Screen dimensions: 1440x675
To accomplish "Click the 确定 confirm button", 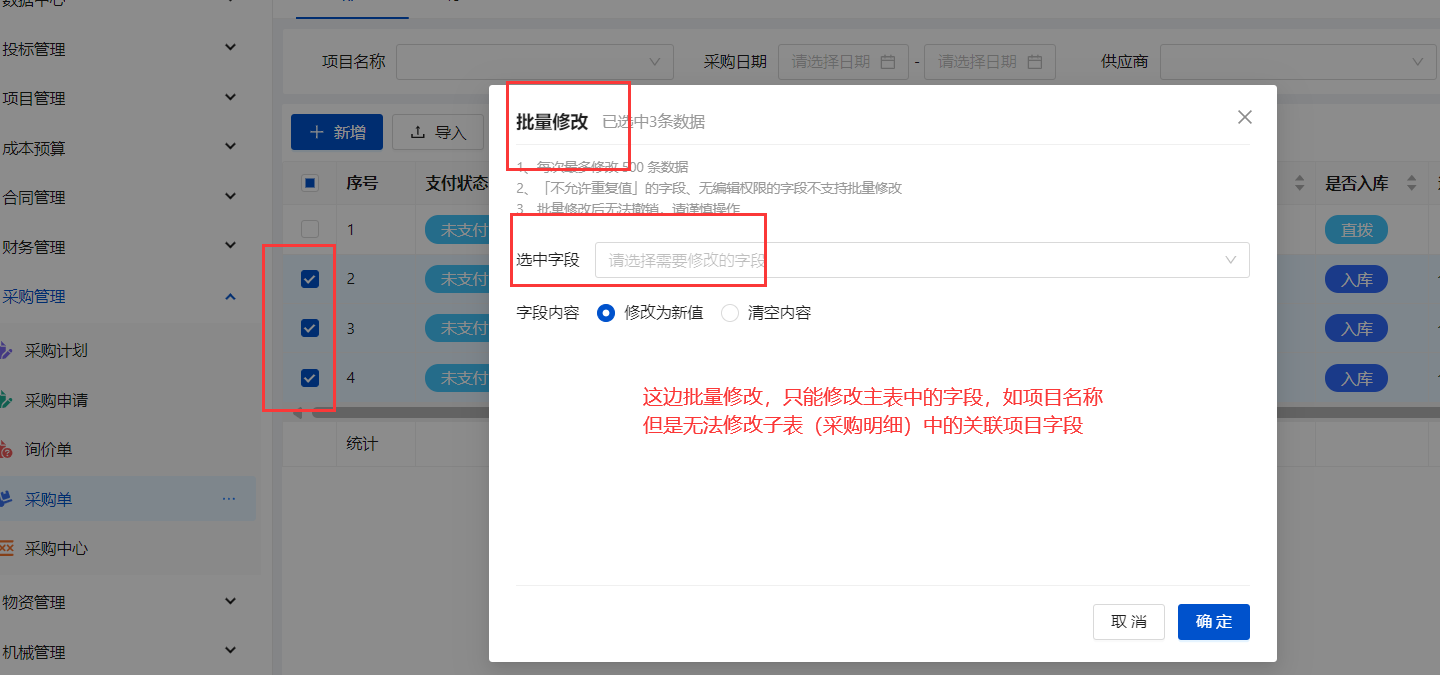I will pos(1213,621).
